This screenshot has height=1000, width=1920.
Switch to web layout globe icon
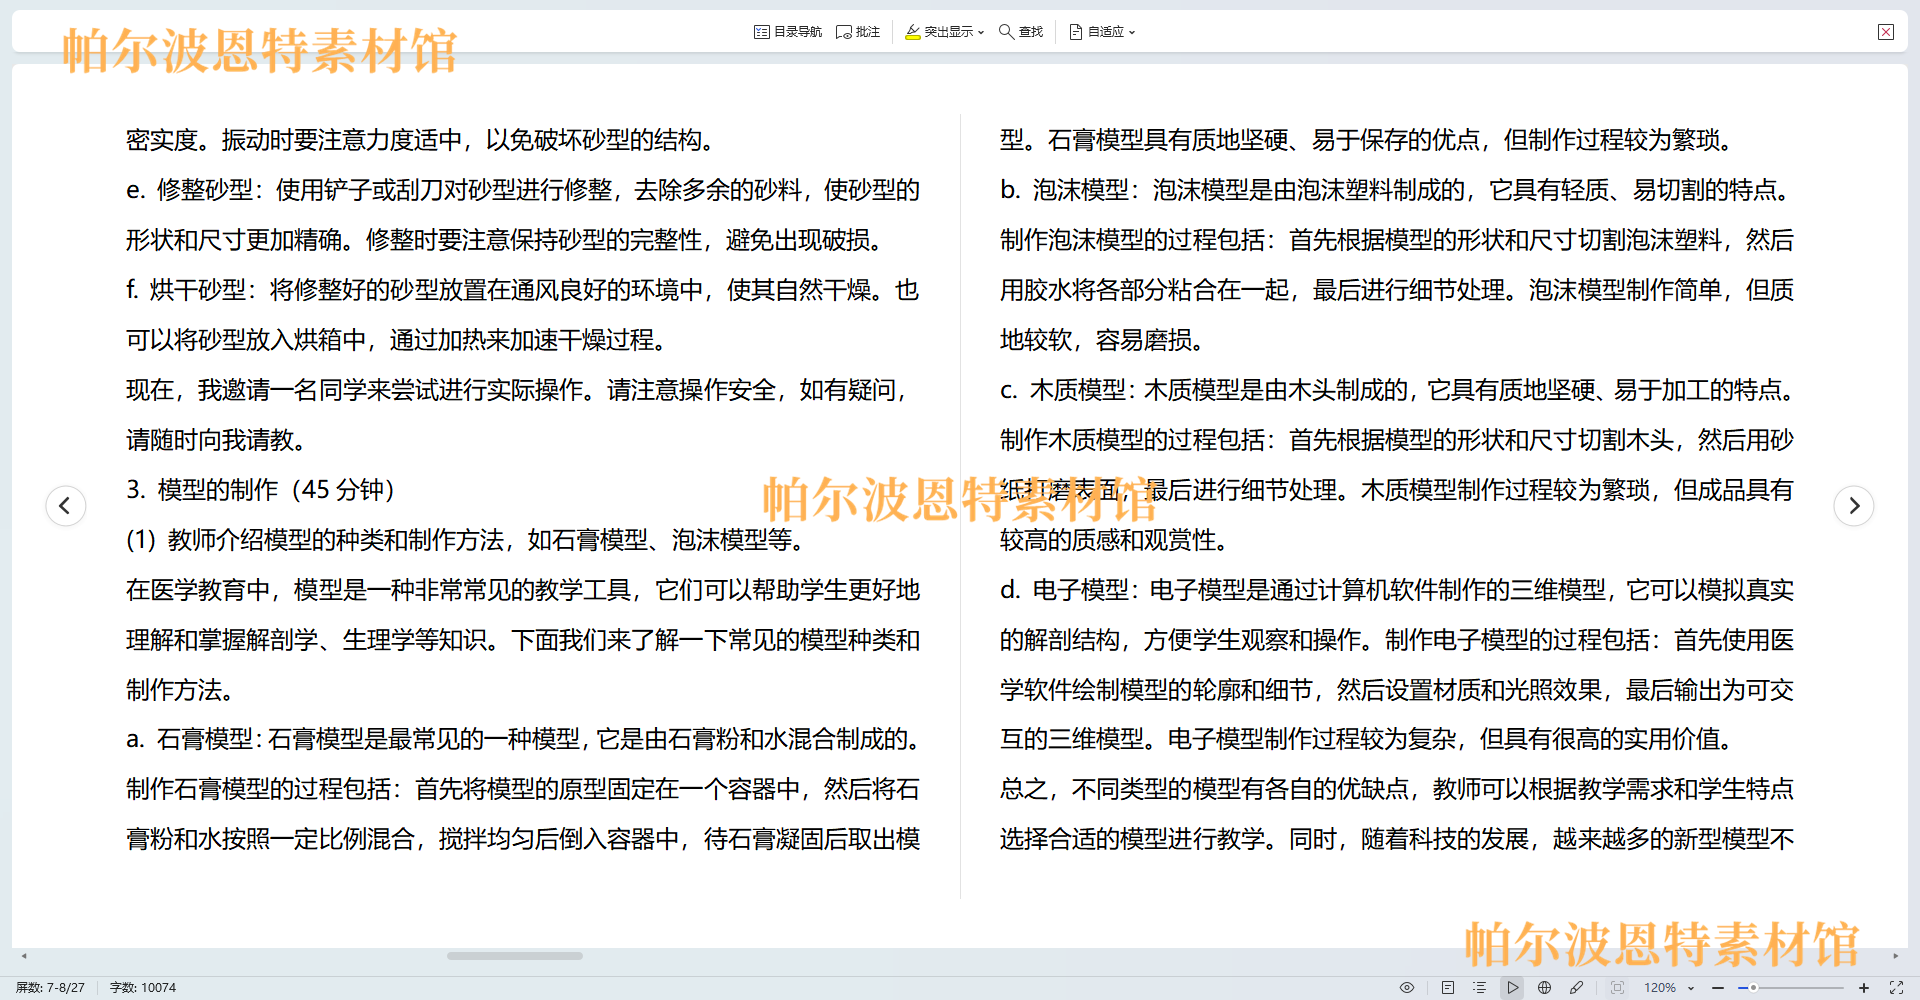click(1544, 987)
